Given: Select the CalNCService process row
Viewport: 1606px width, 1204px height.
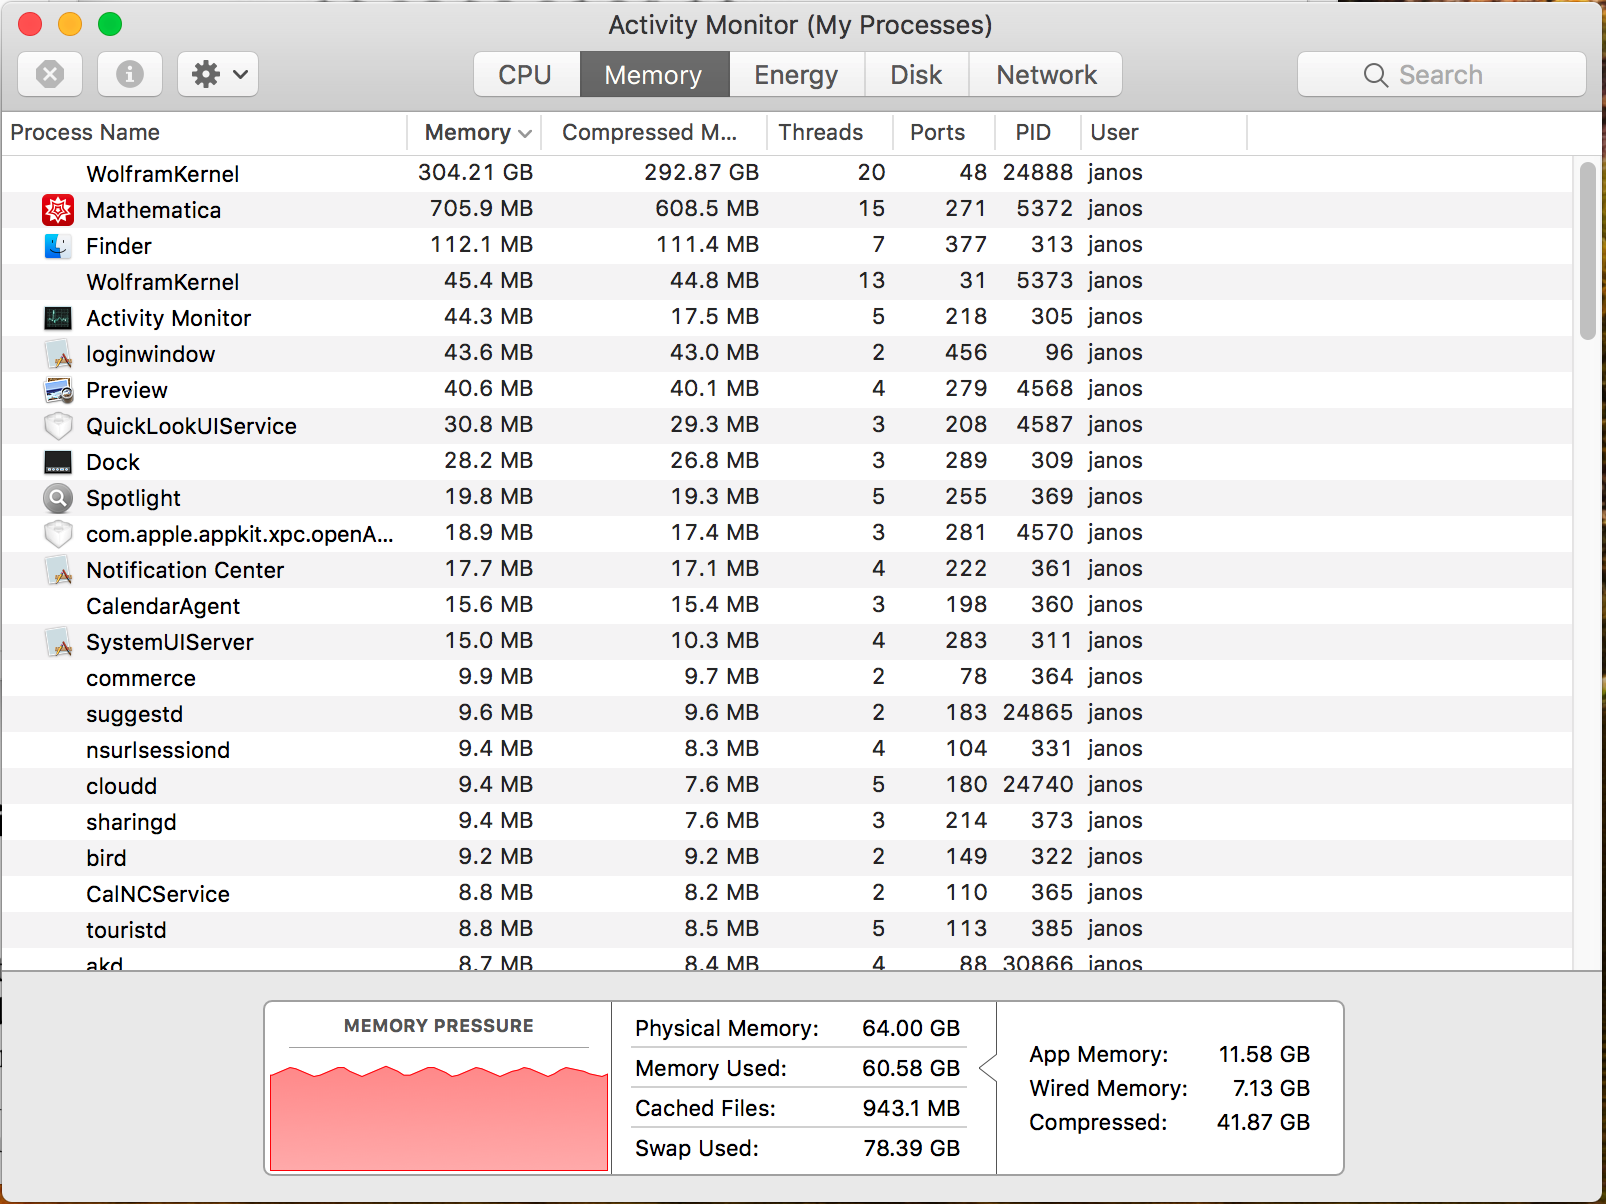Looking at the screenshot, I should click(x=787, y=893).
